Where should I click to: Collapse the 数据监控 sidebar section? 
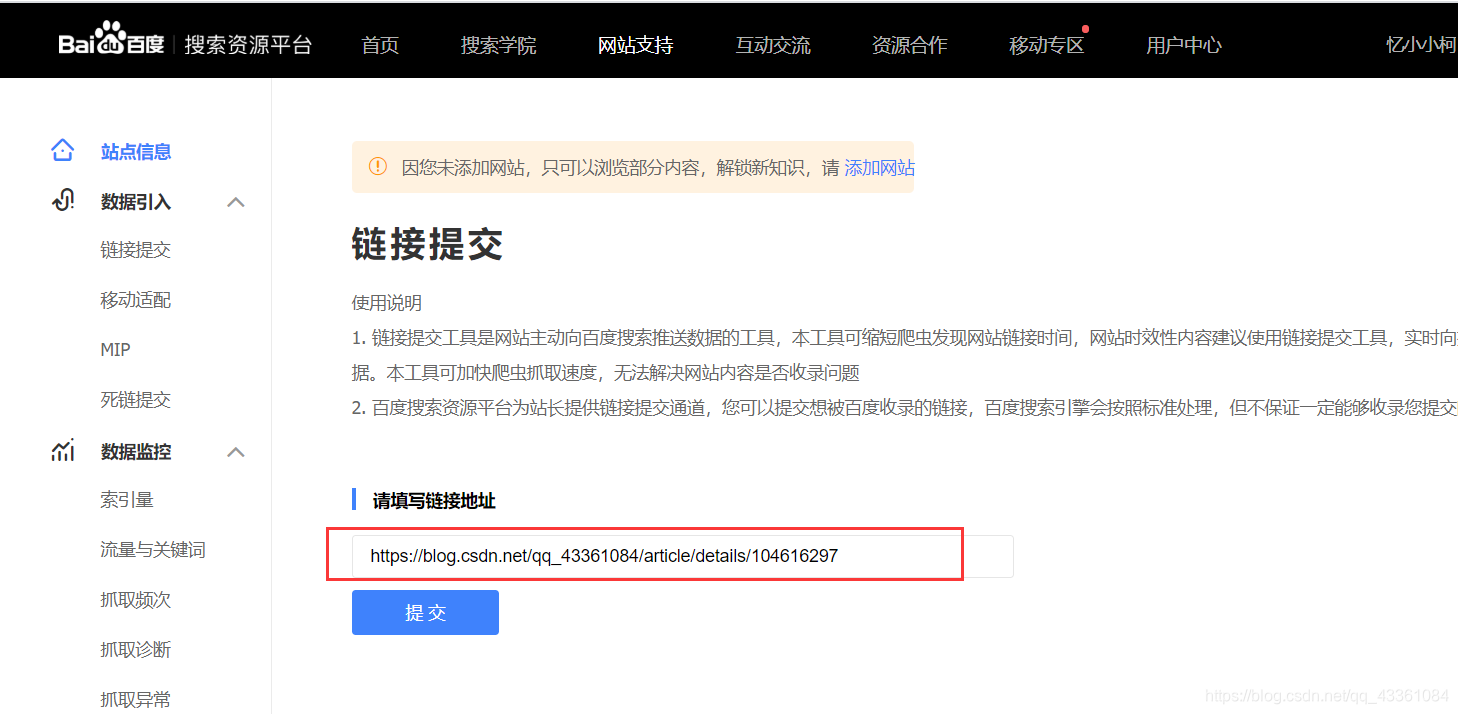point(236,451)
